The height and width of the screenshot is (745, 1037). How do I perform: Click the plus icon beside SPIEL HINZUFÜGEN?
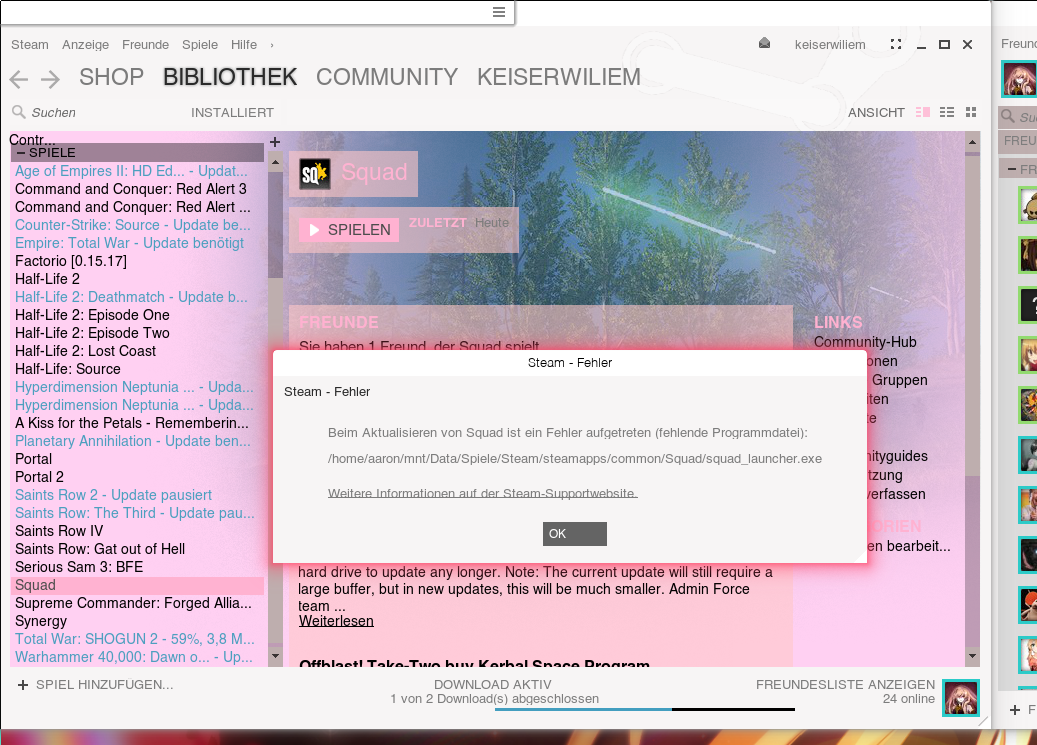click(22, 685)
